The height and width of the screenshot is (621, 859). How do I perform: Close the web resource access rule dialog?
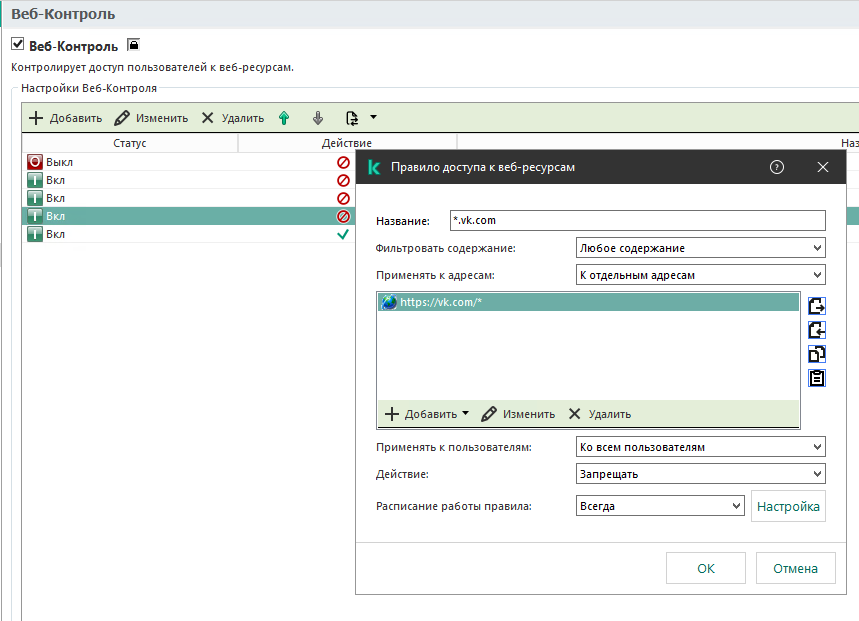click(823, 167)
